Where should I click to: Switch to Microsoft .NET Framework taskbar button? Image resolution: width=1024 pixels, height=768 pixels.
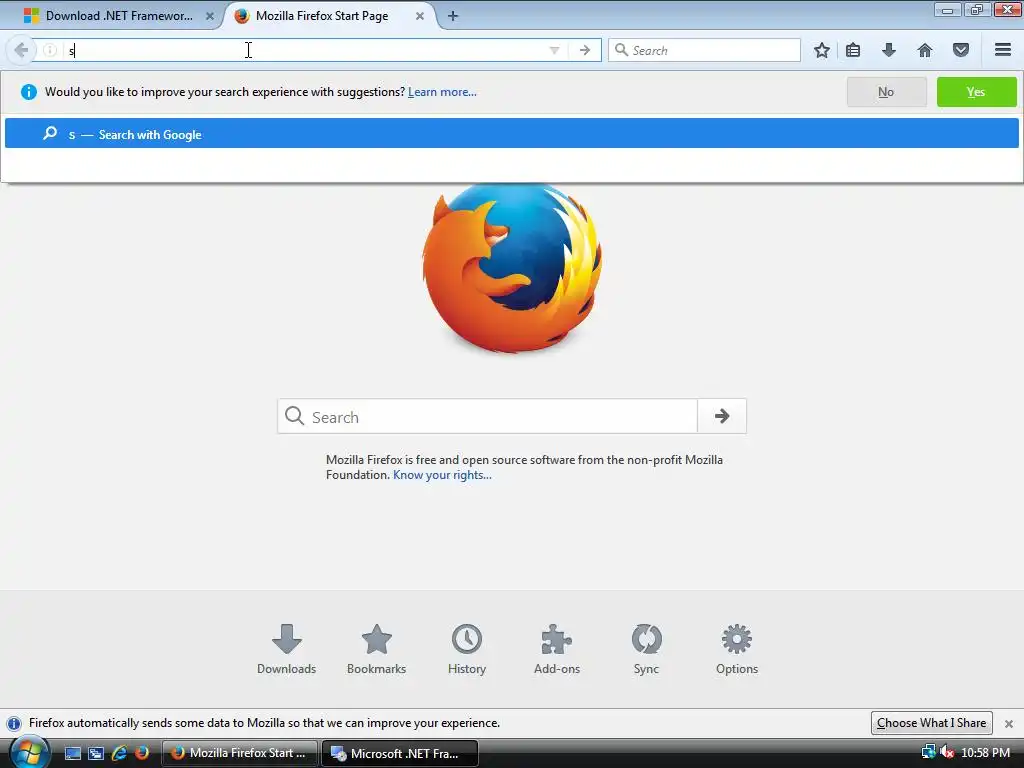[400, 754]
